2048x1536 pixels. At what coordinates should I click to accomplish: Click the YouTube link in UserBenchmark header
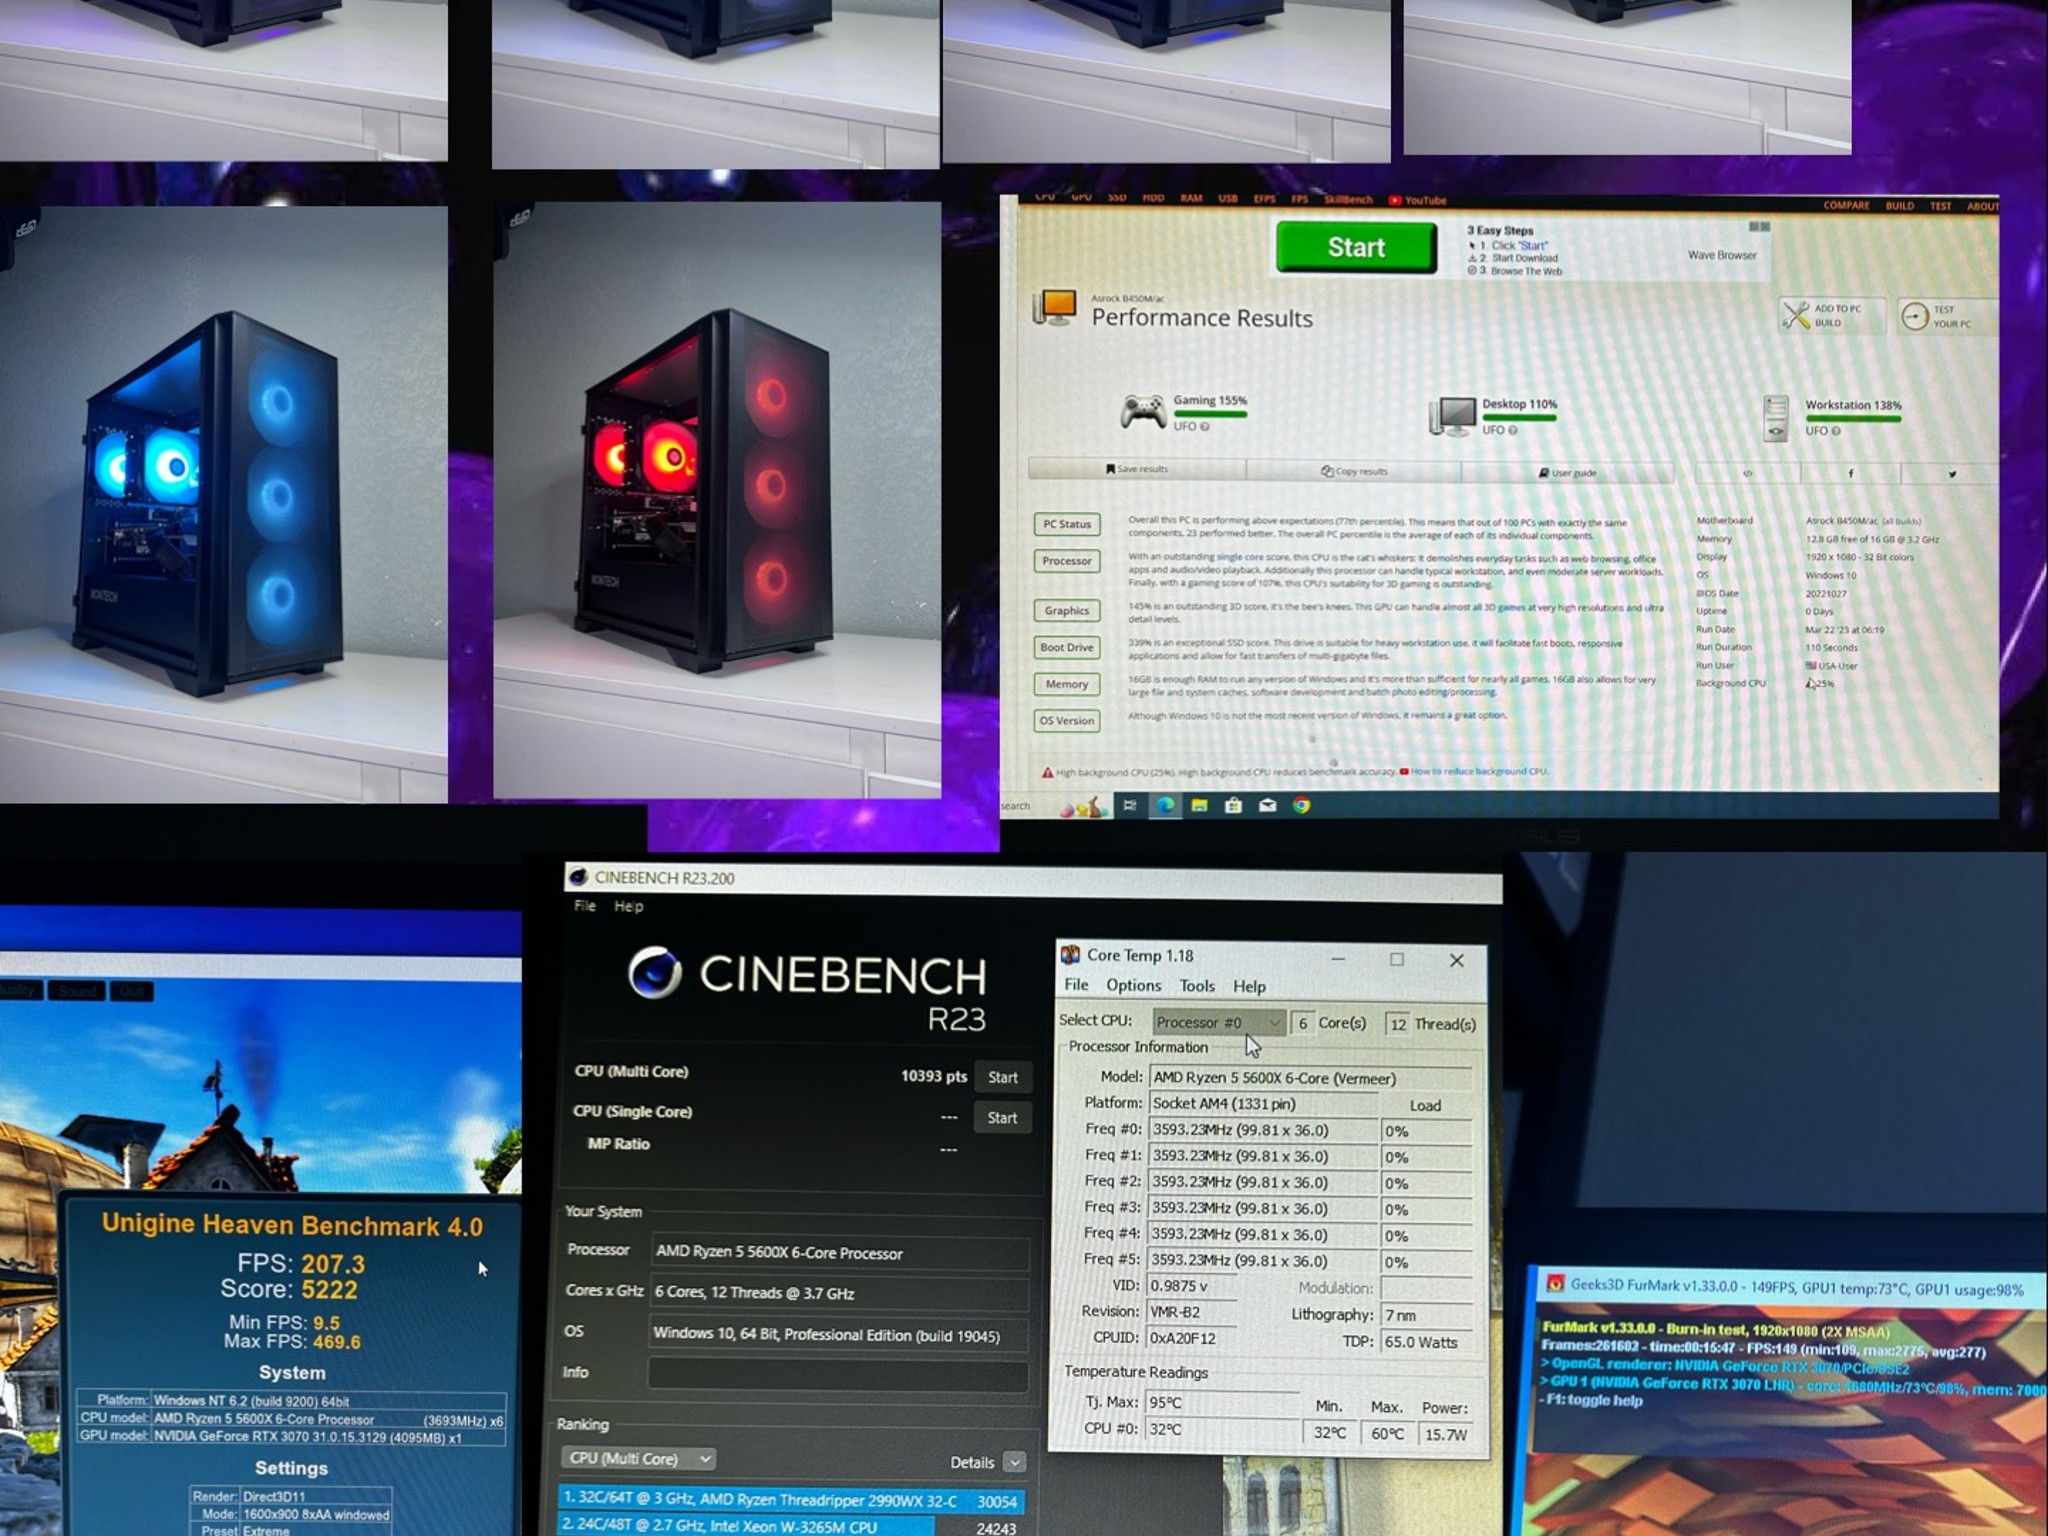click(1417, 200)
